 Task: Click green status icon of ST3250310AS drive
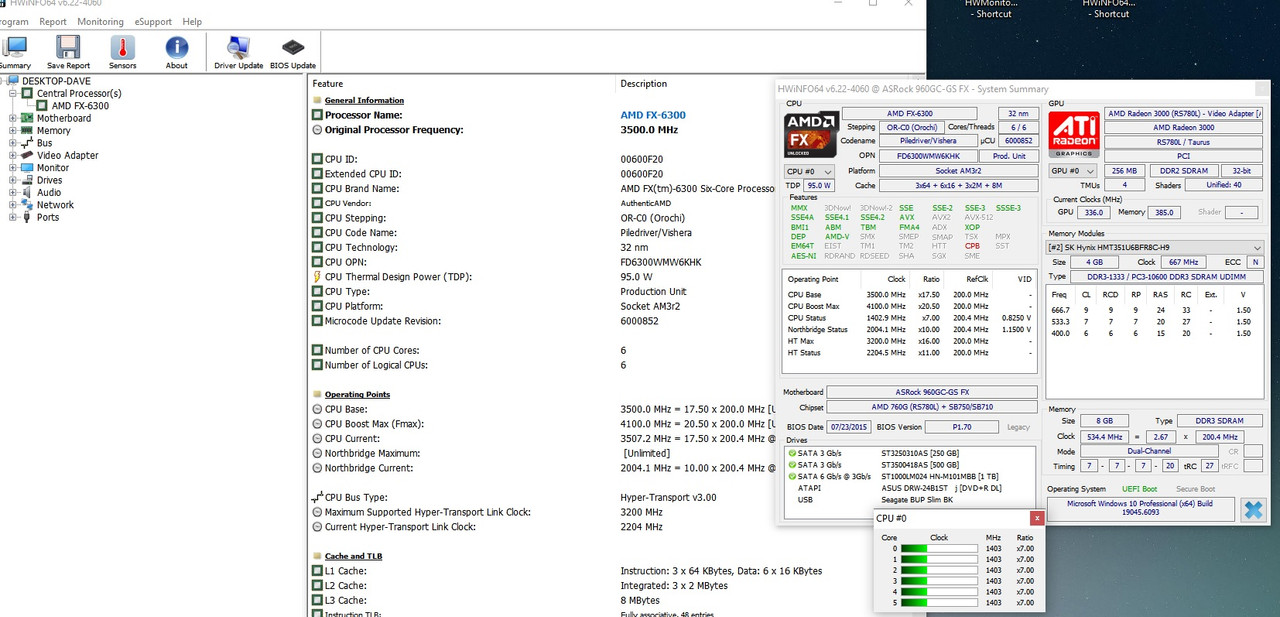tap(793, 453)
